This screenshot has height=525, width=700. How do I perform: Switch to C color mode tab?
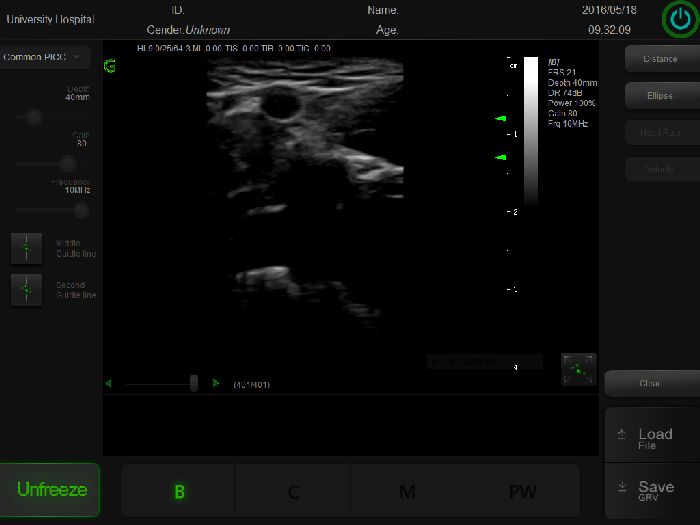293,491
